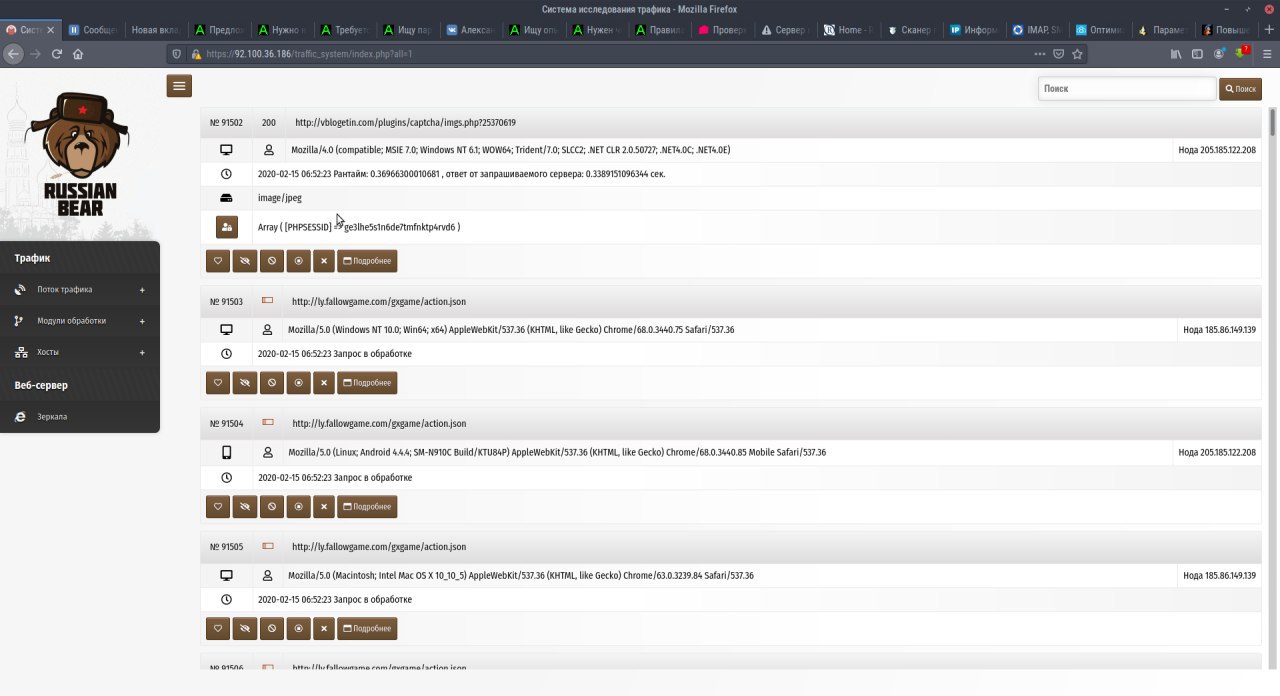This screenshot has height=696, width=1280.
Task: Switch to the Home - R browser tab
Action: pyautogui.click(x=848, y=30)
